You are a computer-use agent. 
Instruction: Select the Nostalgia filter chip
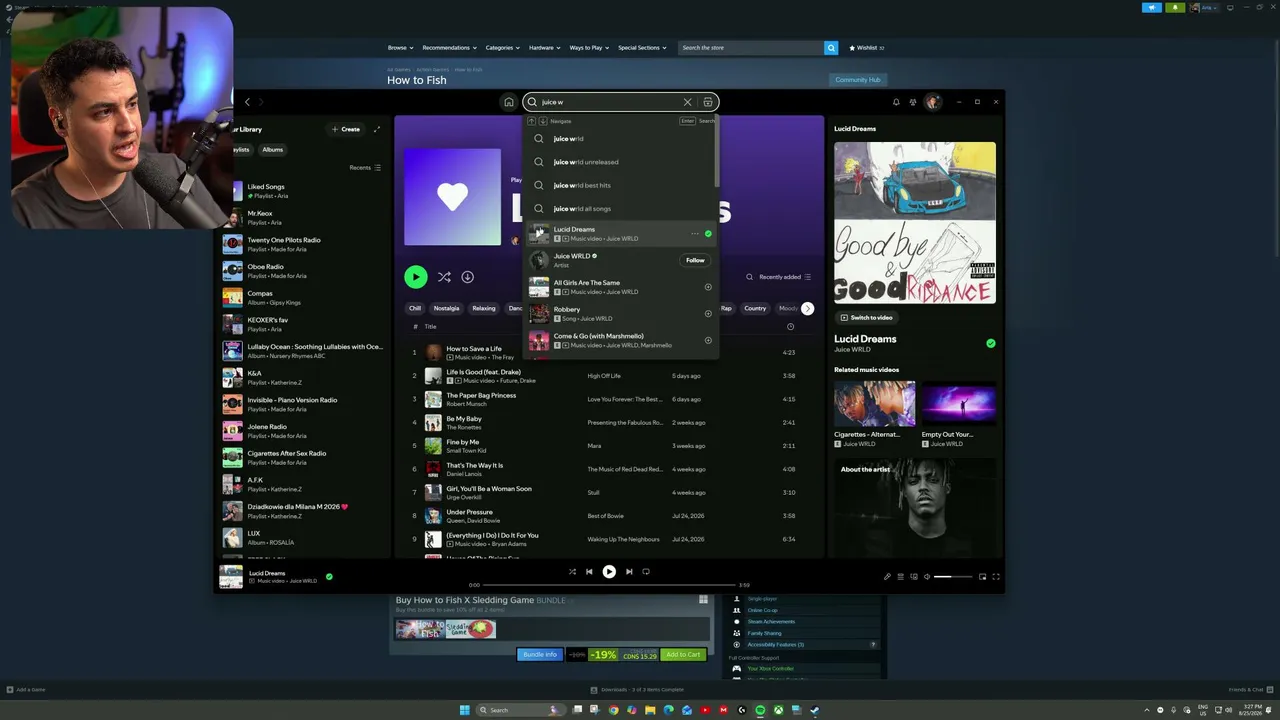coord(447,309)
